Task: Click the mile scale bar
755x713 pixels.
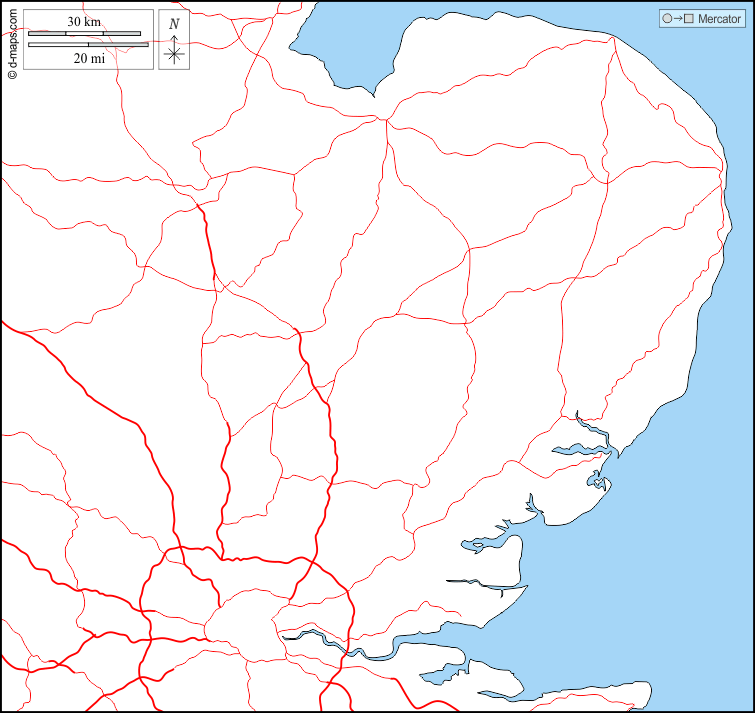Action: (x=88, y=44)
